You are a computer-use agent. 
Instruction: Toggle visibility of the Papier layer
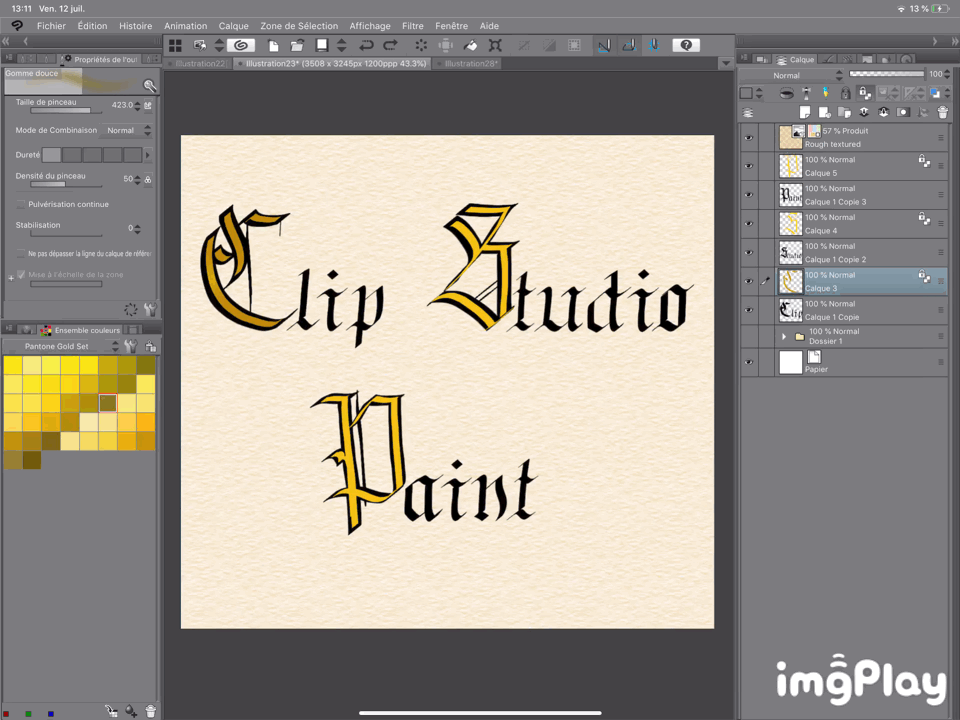pos(748,362)
